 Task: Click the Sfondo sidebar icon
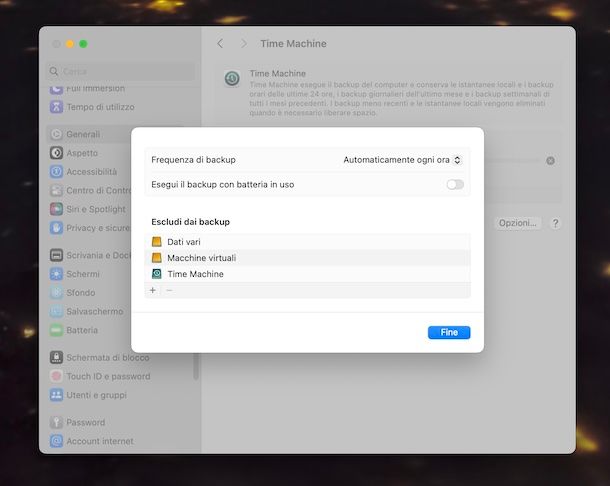coord(56,293)
